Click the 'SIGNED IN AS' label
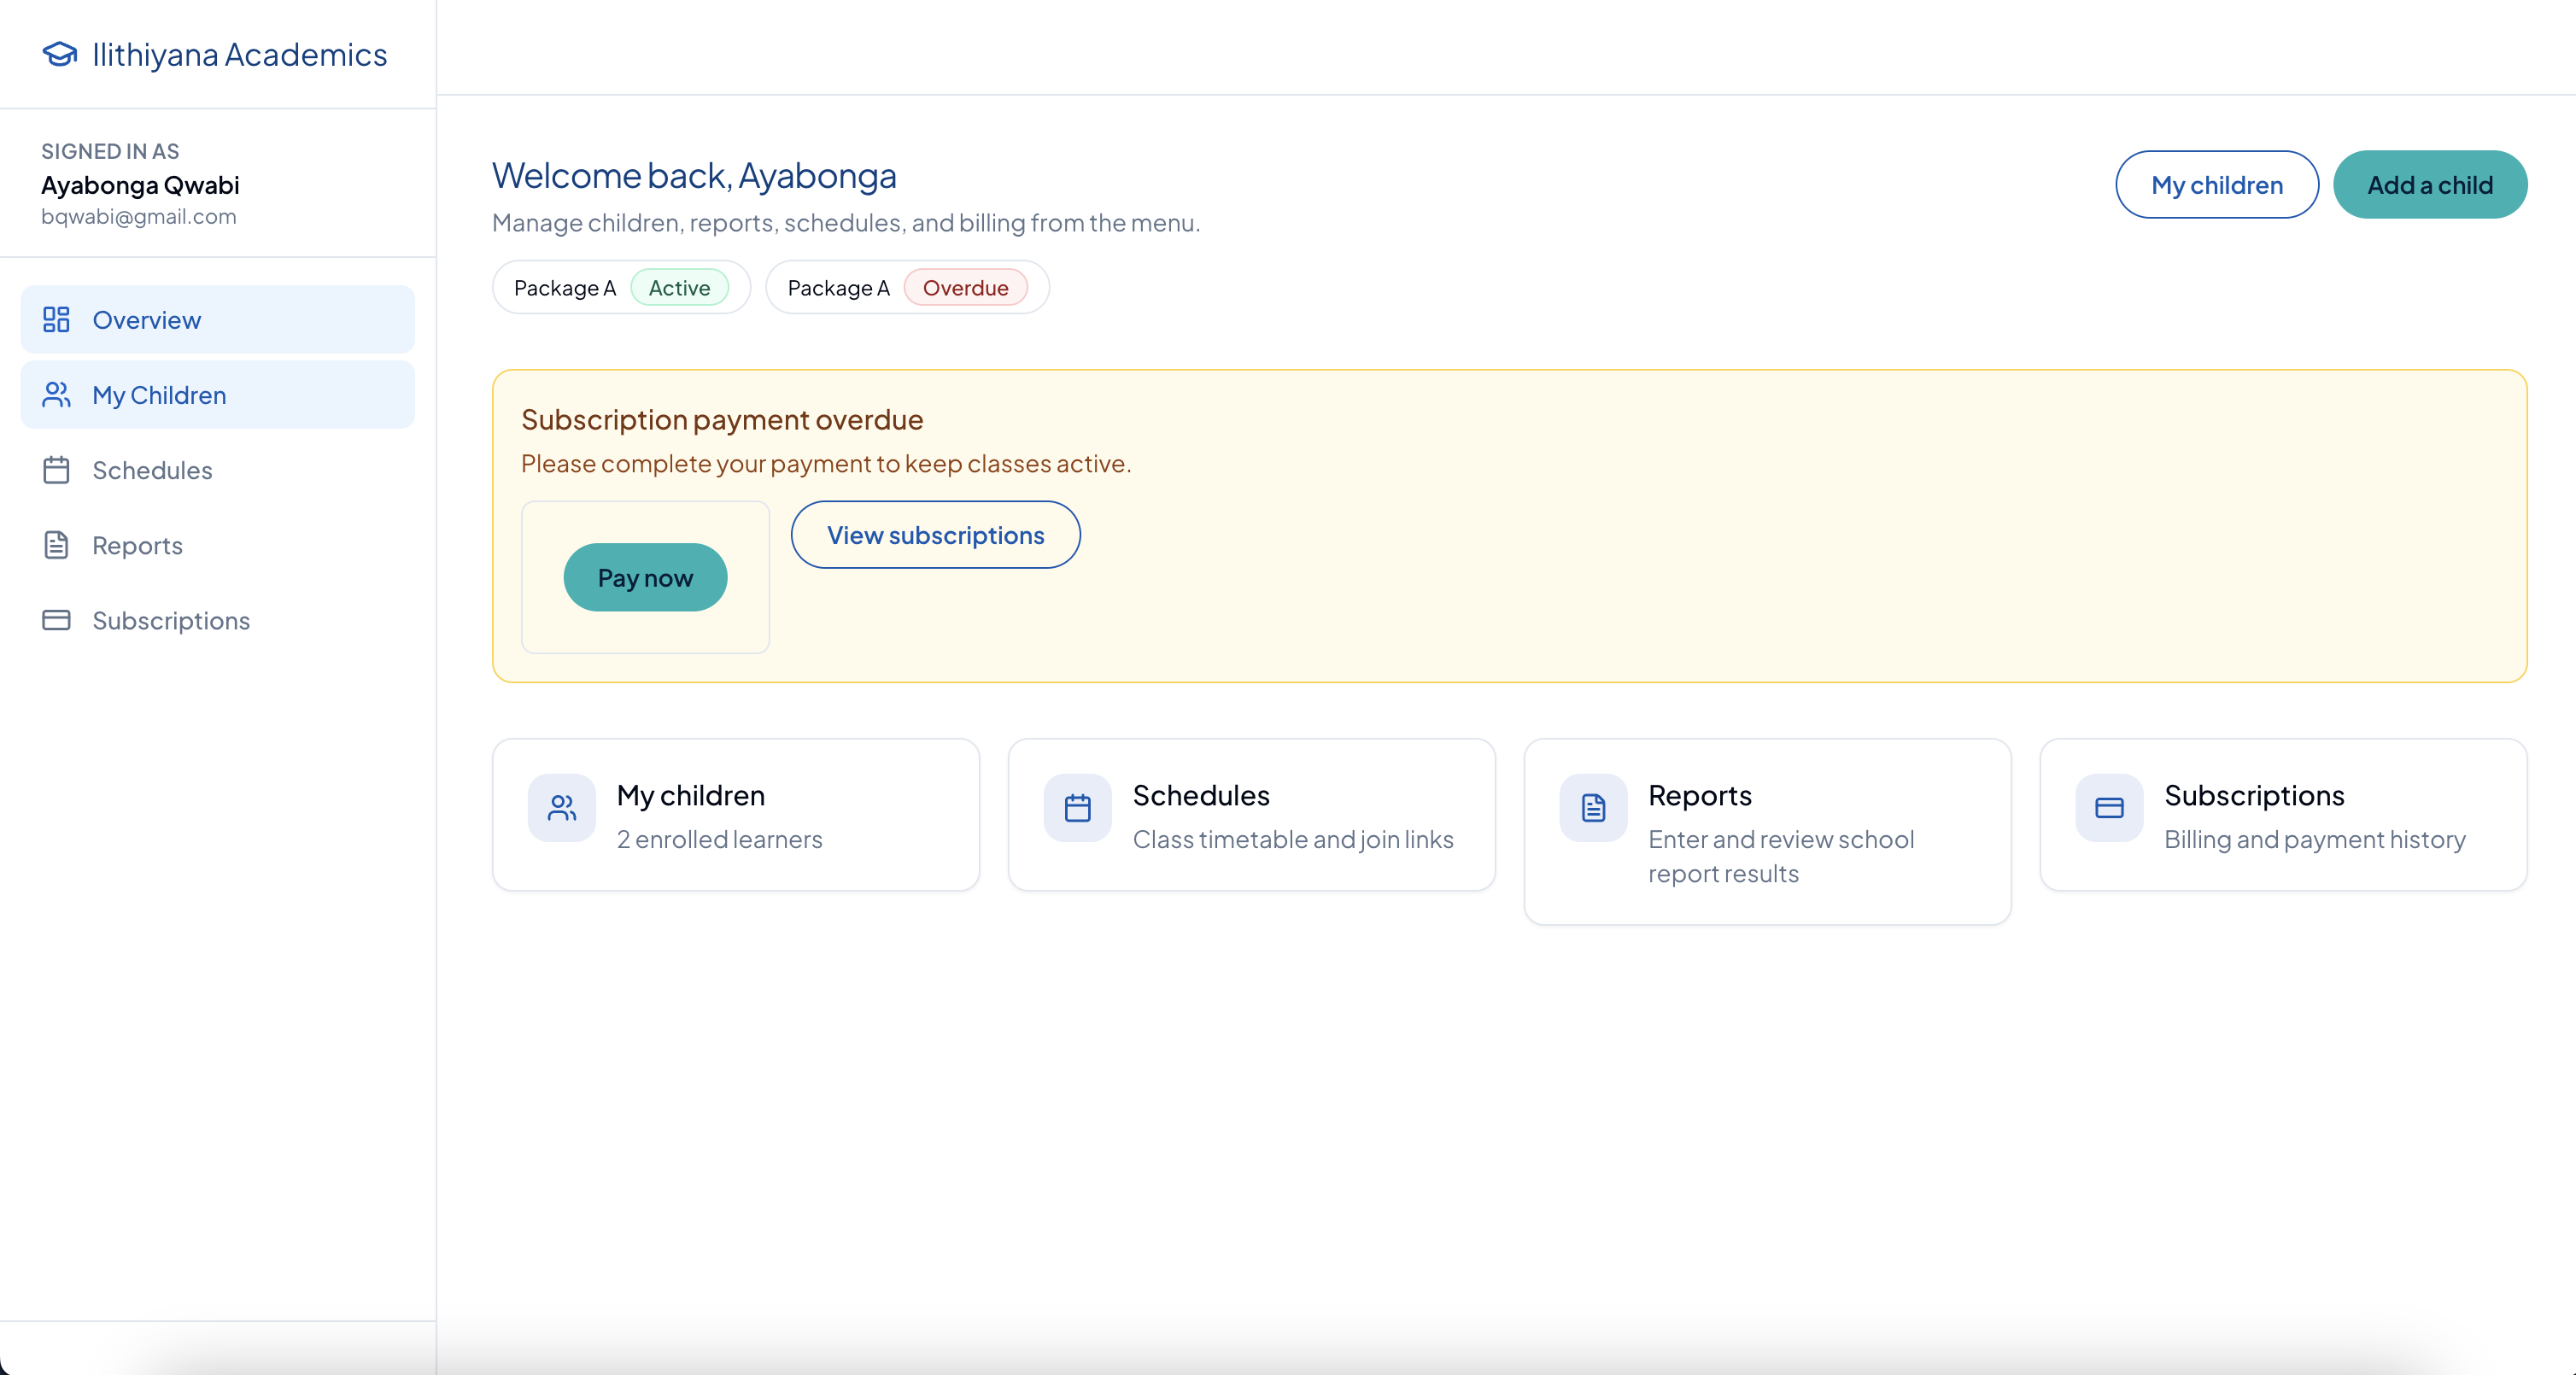 coord(110,151)
